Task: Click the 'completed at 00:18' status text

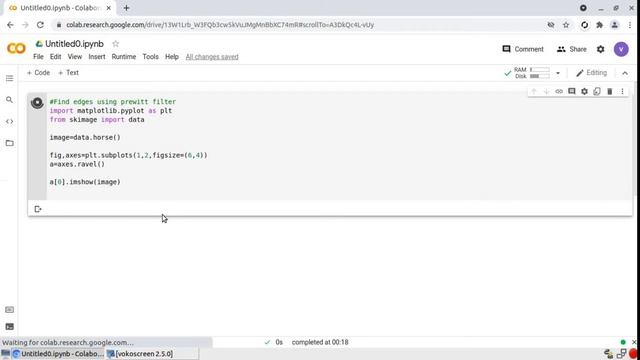Action: 320,342
